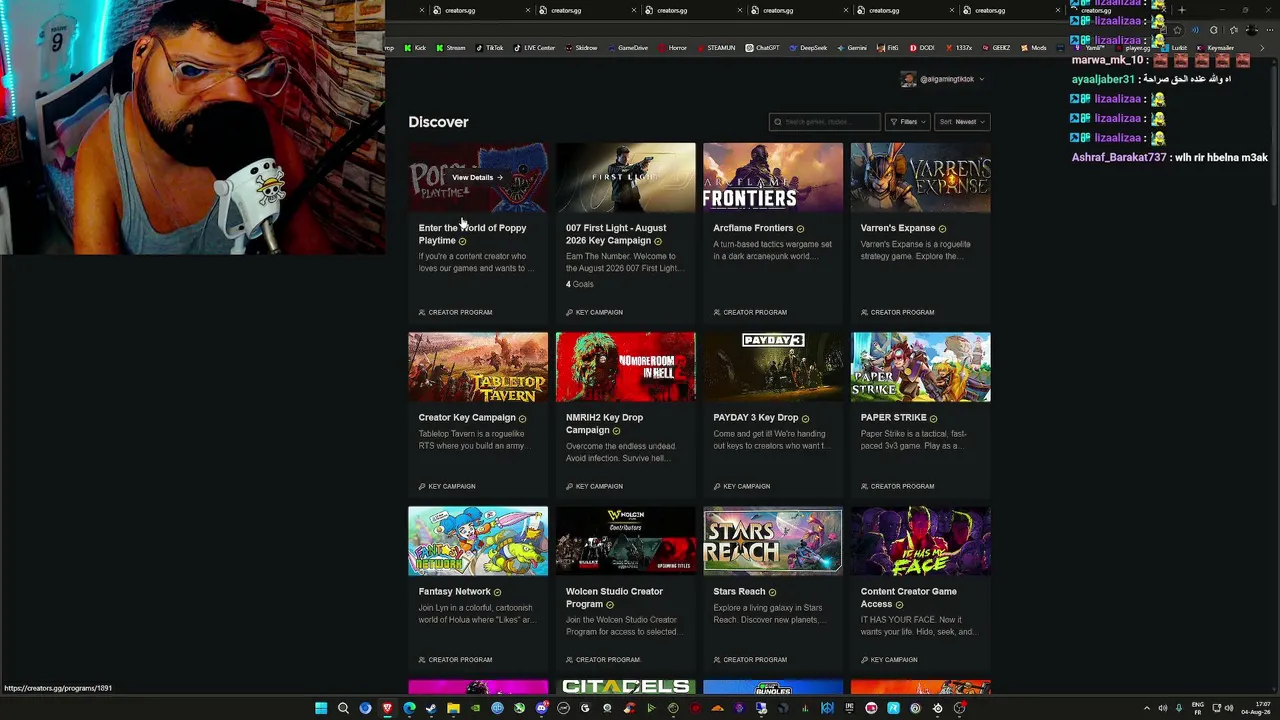Click the verified badge next to Arcflame Frontiers

800,229
